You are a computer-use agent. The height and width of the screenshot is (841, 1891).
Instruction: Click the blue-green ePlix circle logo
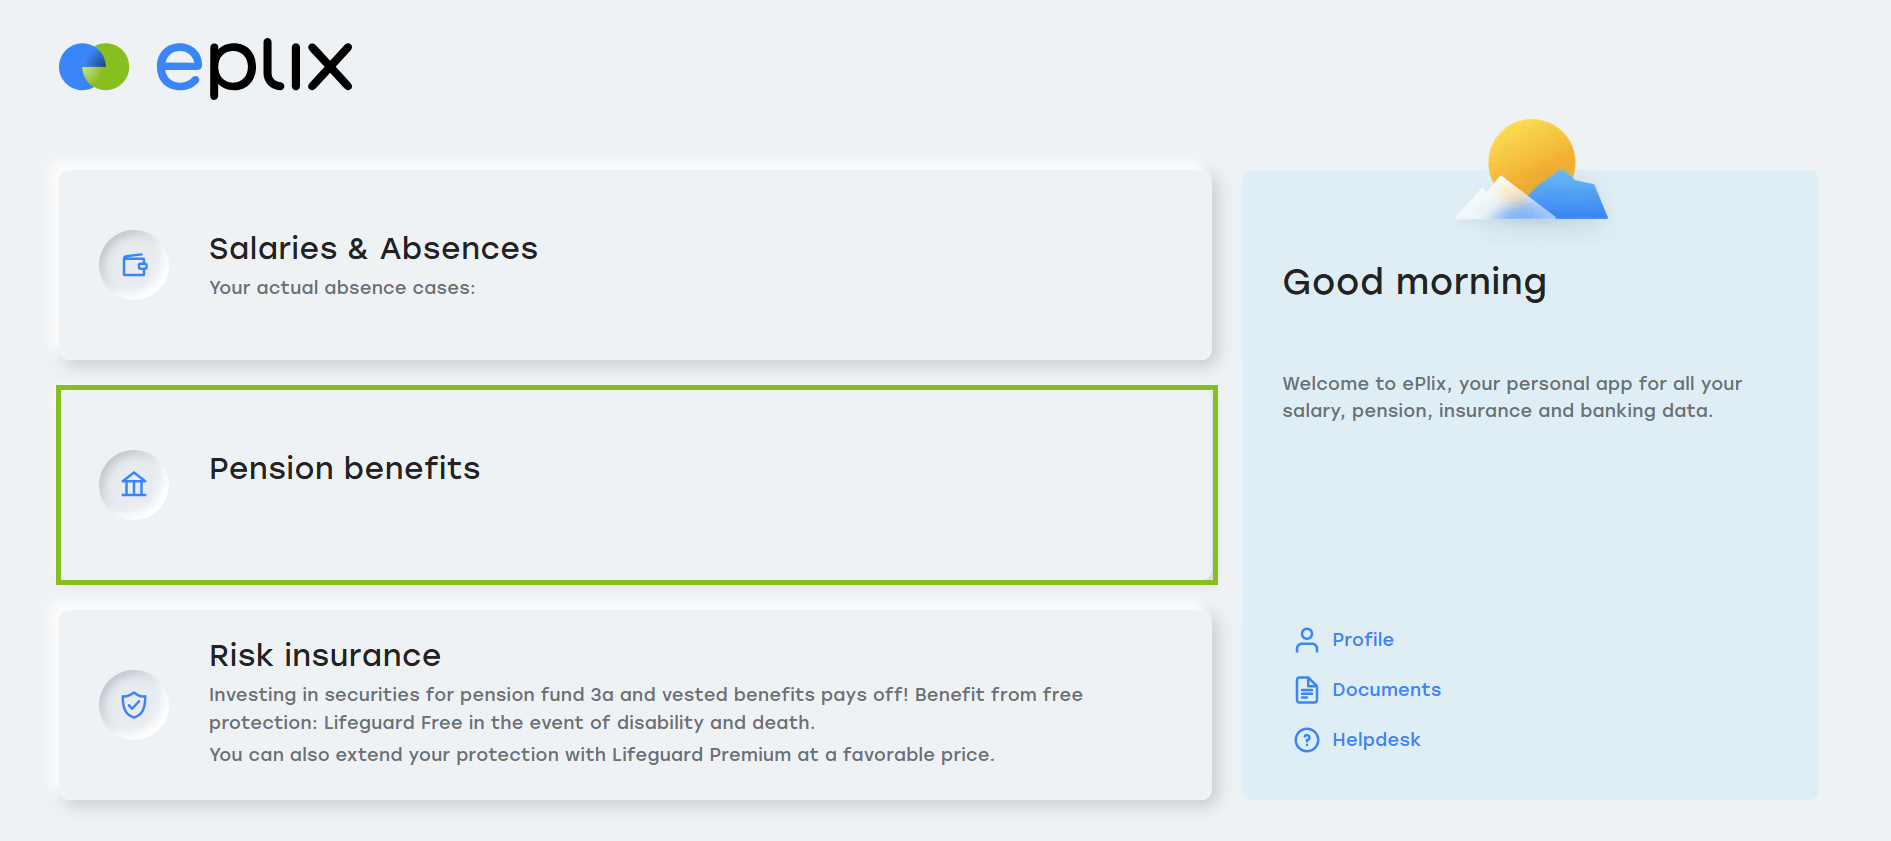click(94, 67)
